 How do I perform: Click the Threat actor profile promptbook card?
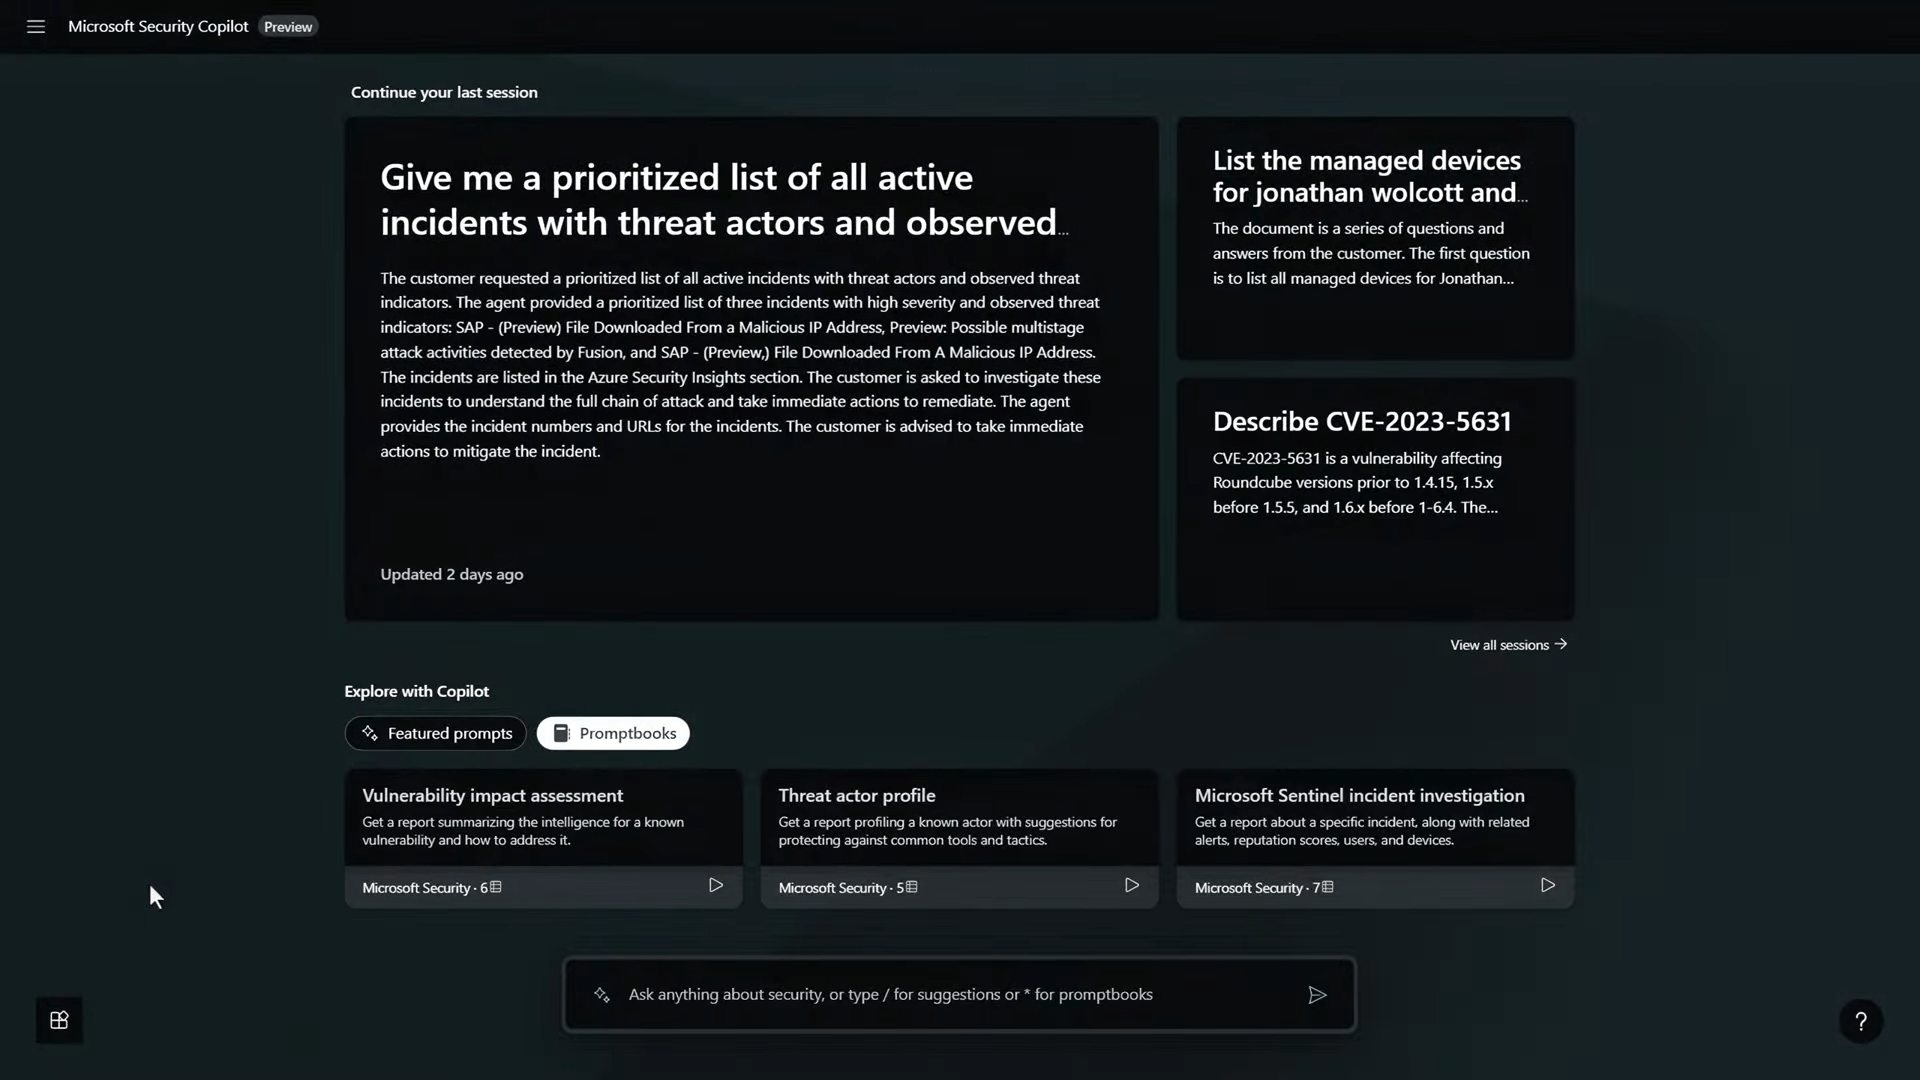(x=961, y=839)
